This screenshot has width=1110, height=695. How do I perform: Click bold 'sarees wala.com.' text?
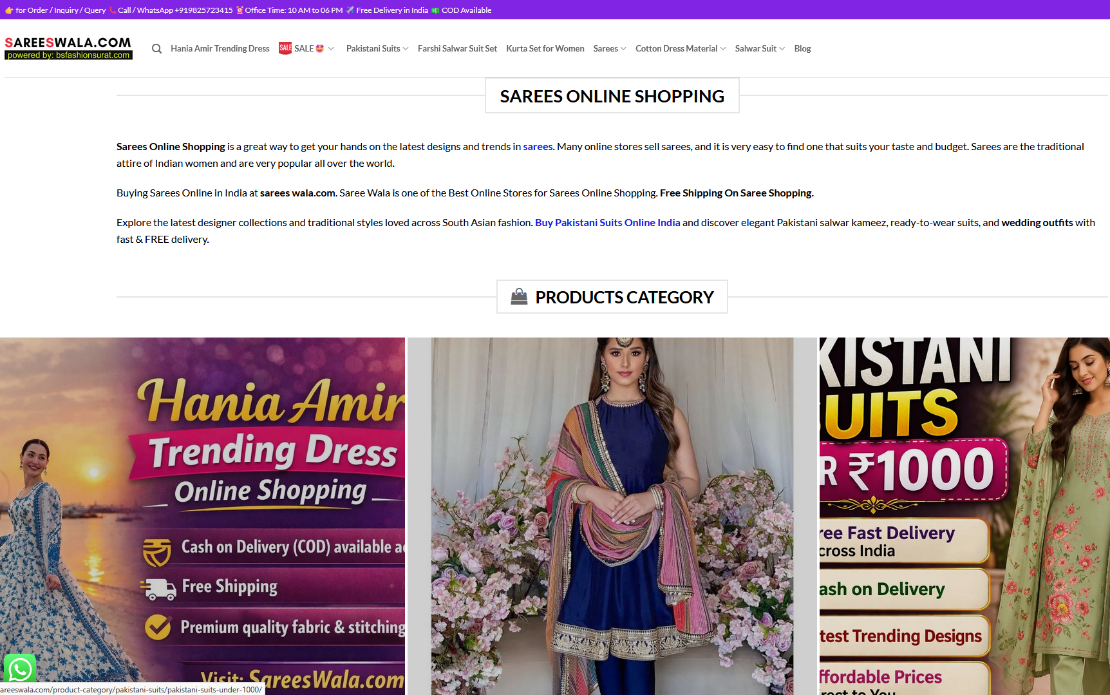tap(298, 193)
